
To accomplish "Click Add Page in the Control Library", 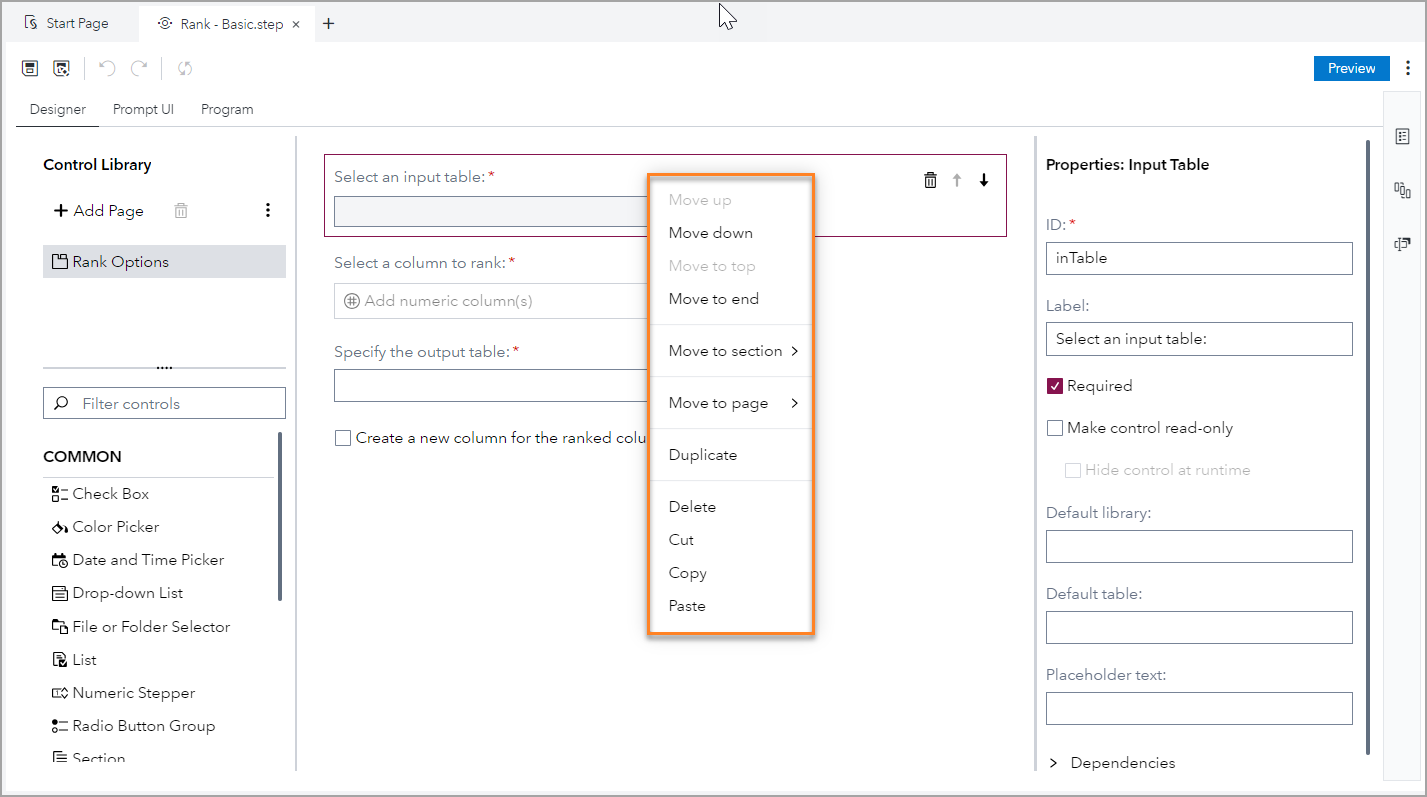I will click(x=98, y=210).
